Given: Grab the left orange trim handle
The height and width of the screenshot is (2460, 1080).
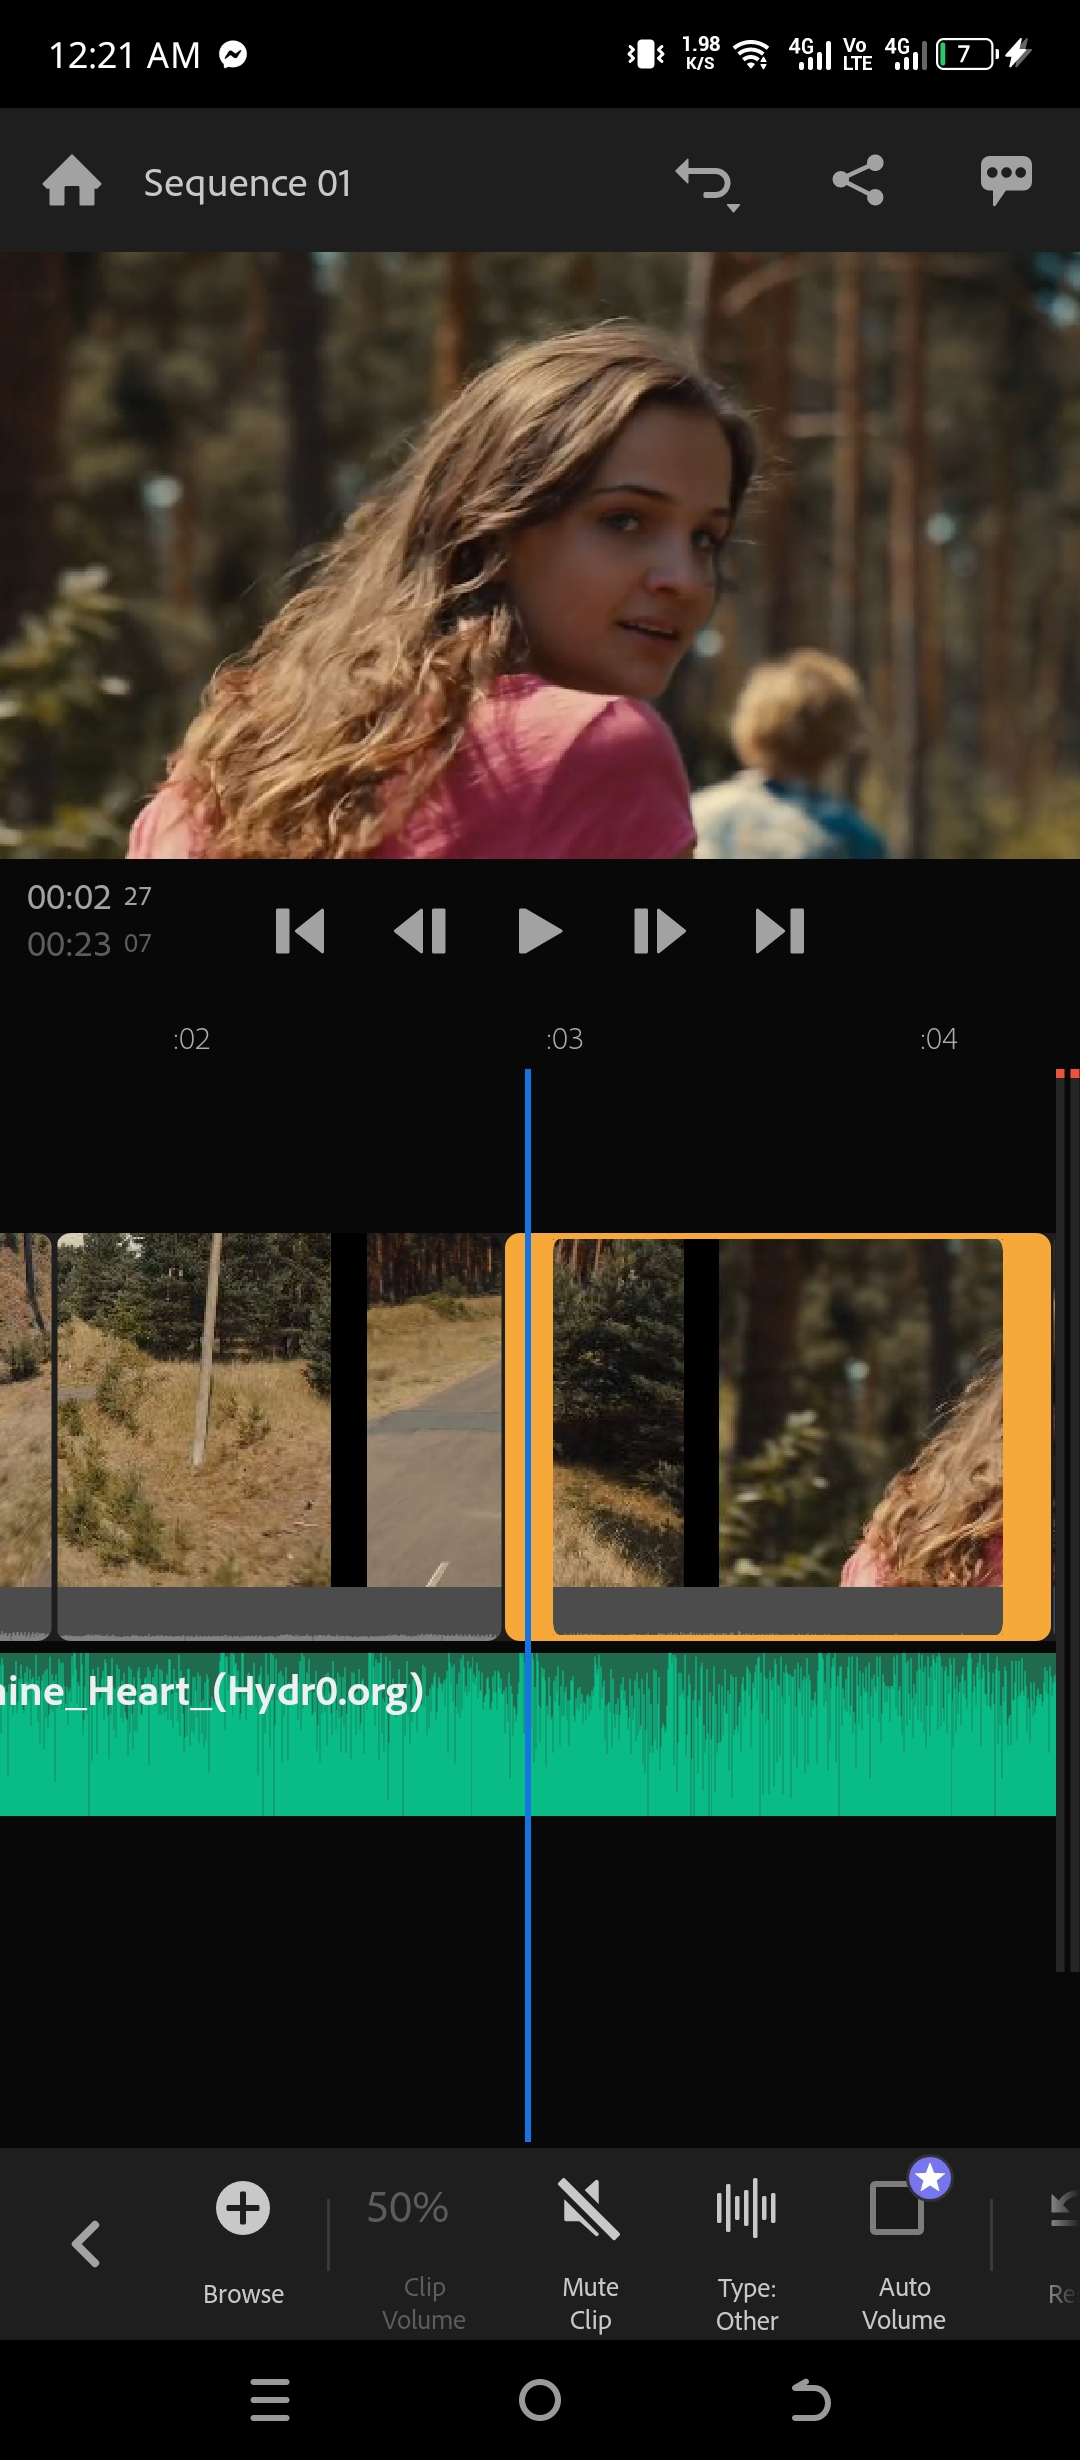Looking at the screenshot, I should [529, 1437].
